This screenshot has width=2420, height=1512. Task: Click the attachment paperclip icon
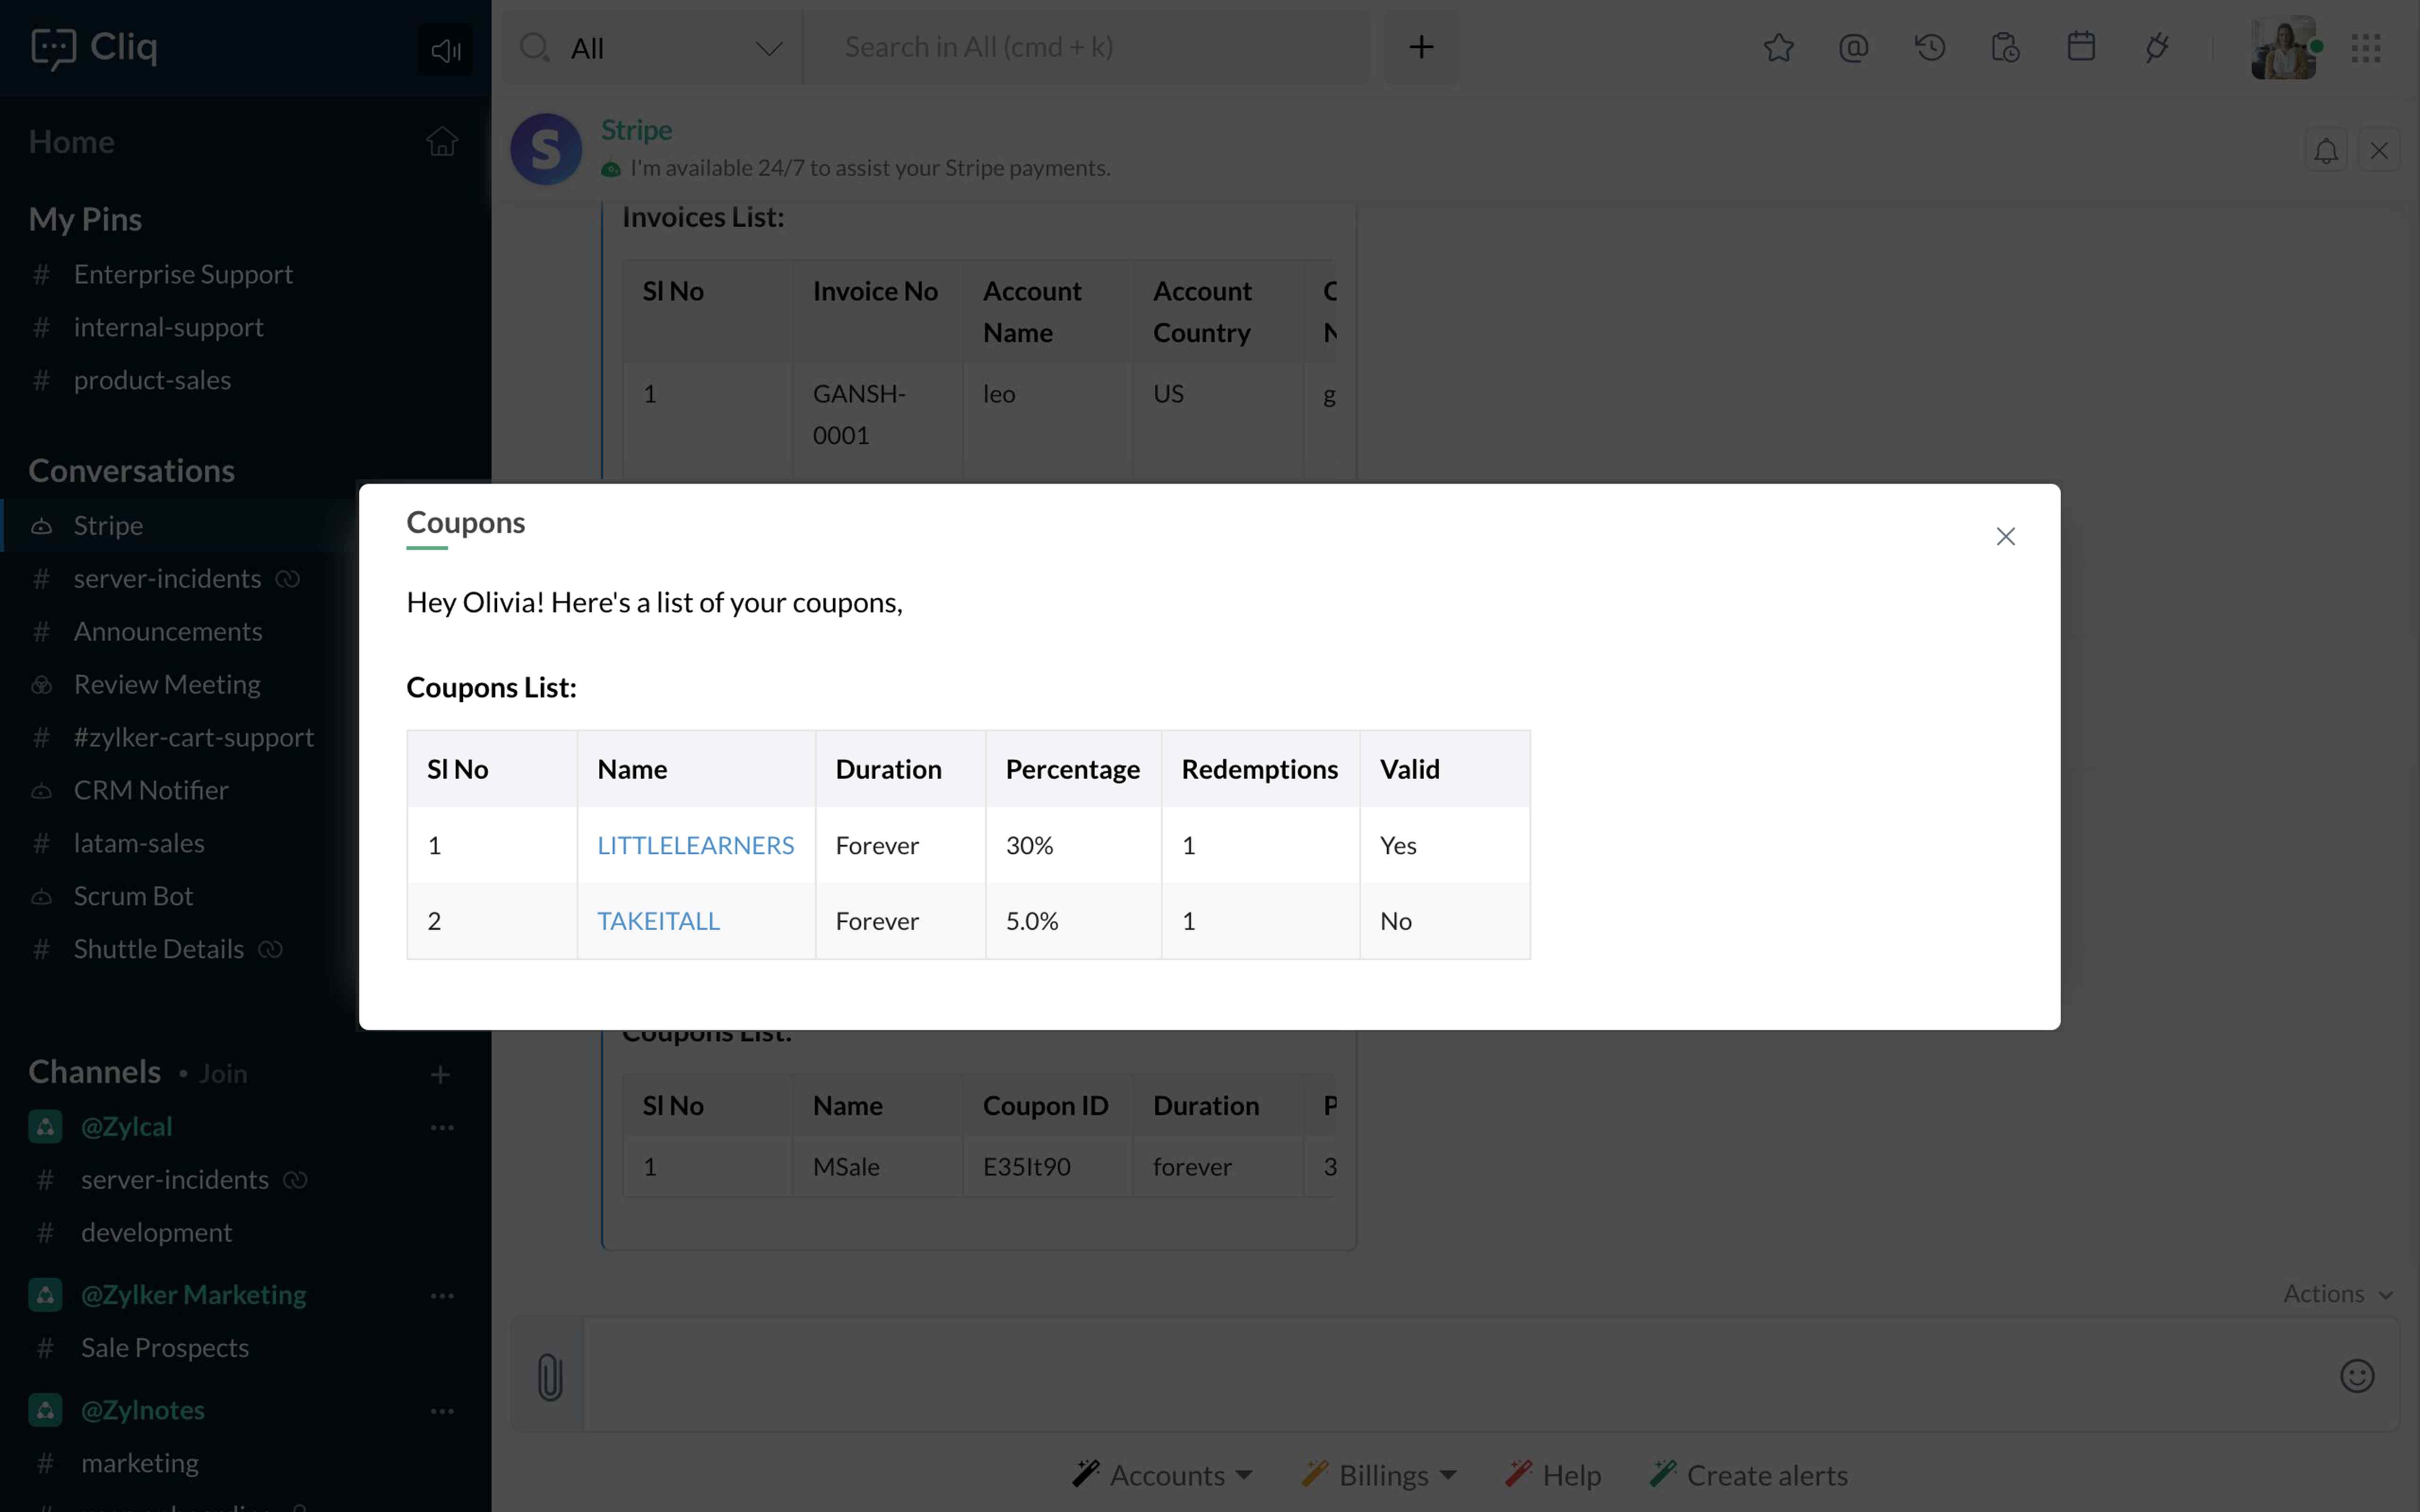coord(549,1376)
